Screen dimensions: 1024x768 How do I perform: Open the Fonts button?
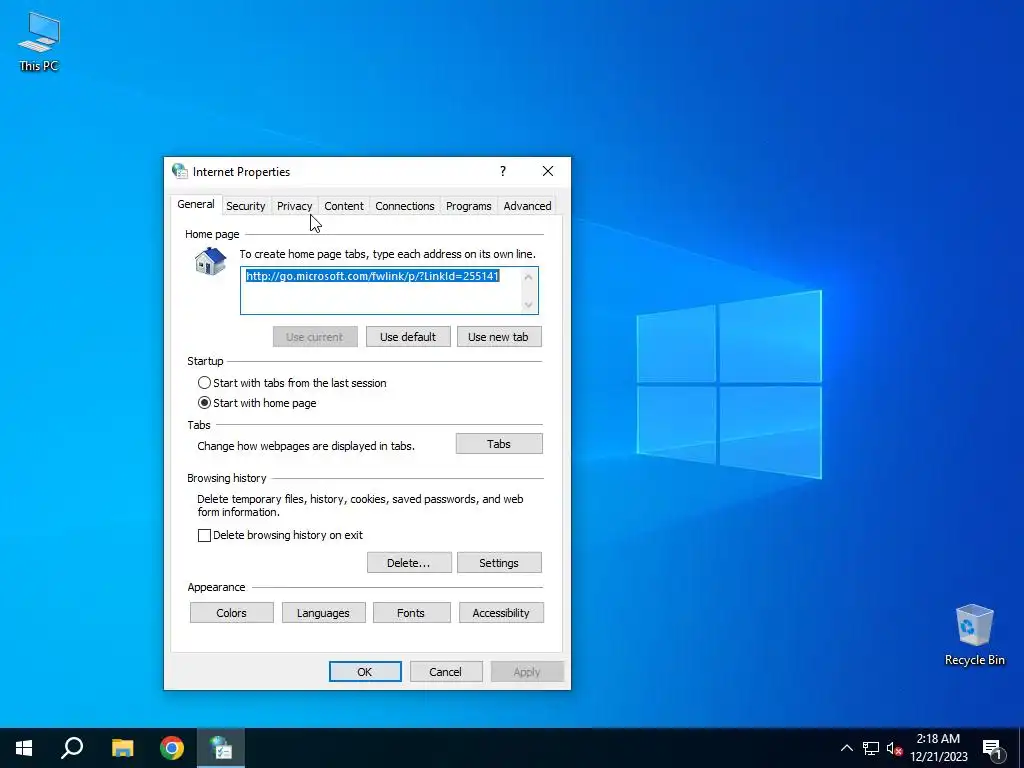pyautogui.click(x=411, y=613)
